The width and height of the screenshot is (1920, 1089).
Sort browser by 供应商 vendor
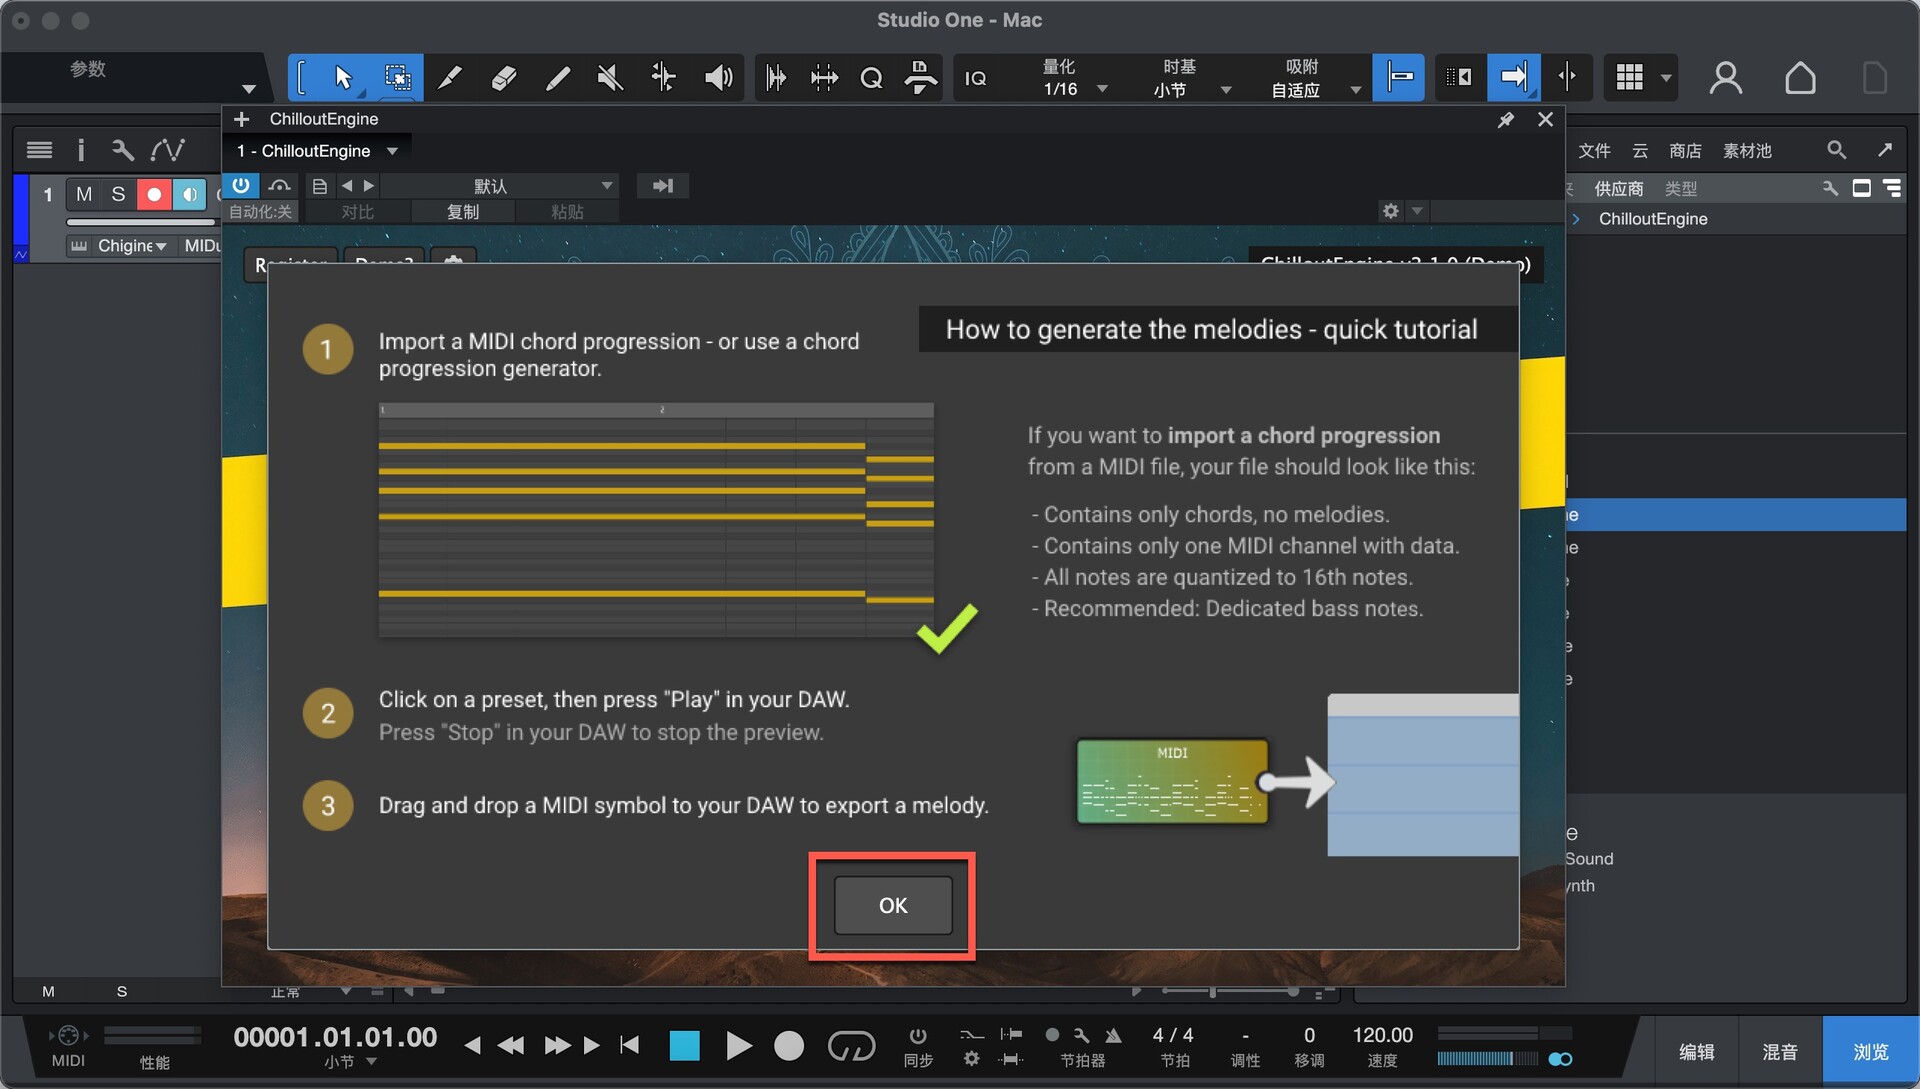(x=1619, y=188)
